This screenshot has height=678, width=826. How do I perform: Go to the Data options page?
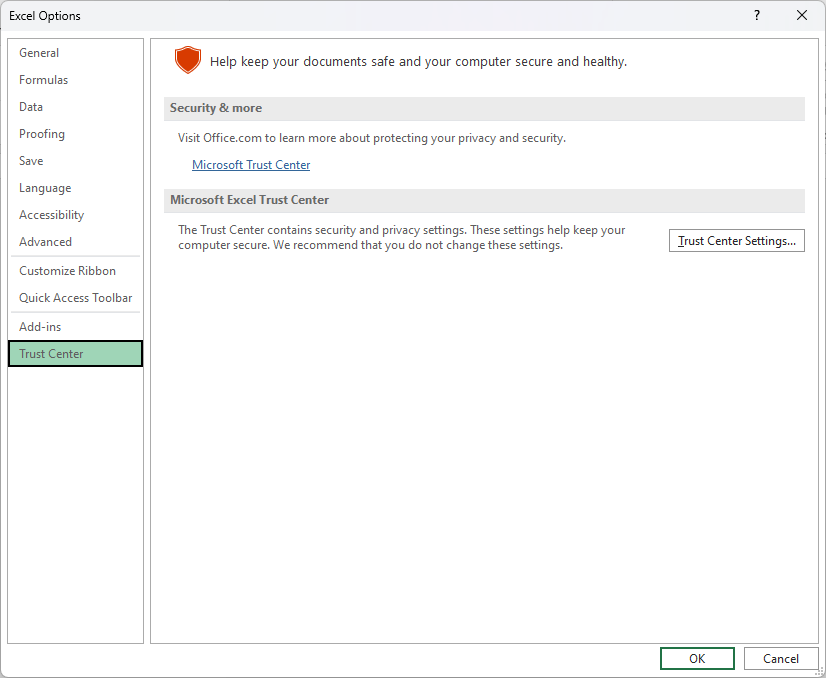click(75, 106)
